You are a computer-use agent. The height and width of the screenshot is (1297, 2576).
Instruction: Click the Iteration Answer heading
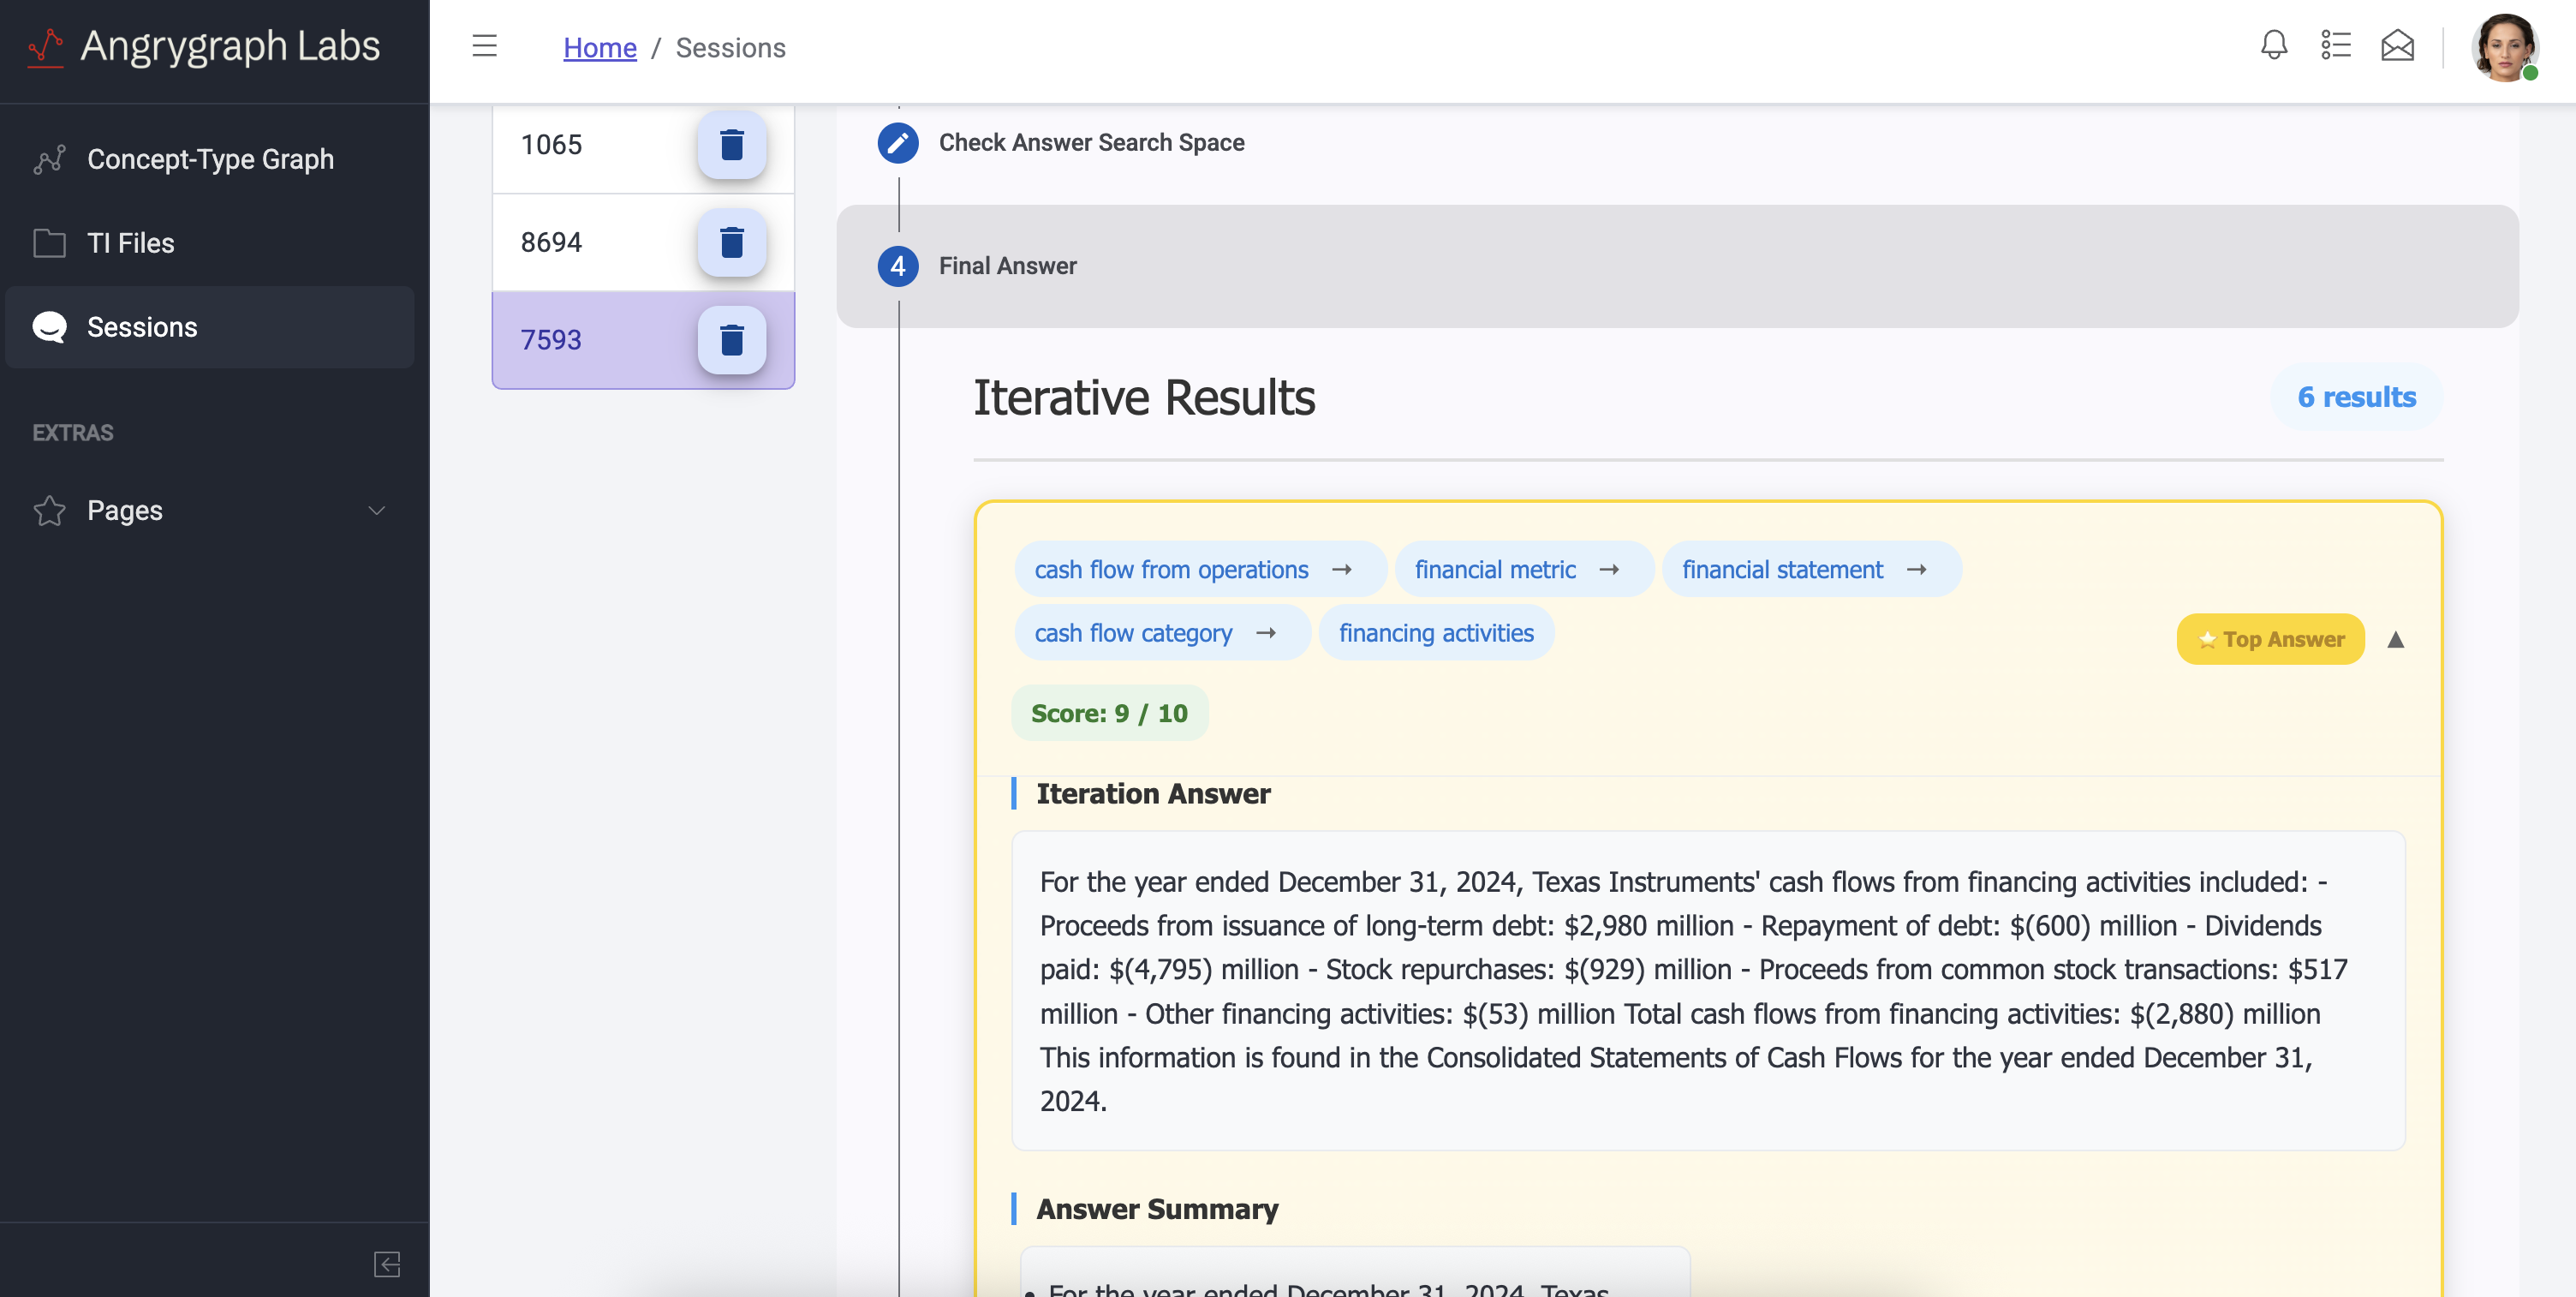(1153, 793)
